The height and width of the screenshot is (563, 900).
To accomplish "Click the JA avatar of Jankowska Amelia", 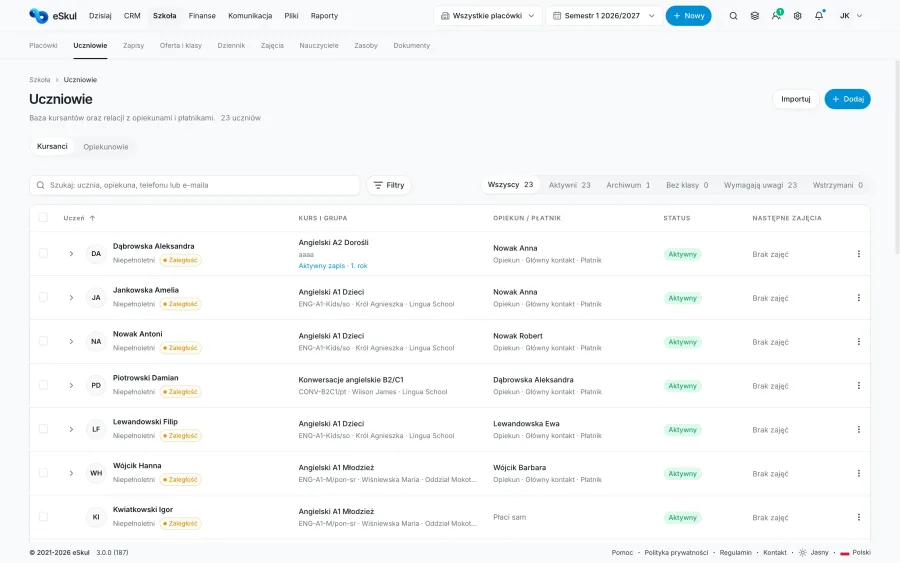I will click(96, 297).
